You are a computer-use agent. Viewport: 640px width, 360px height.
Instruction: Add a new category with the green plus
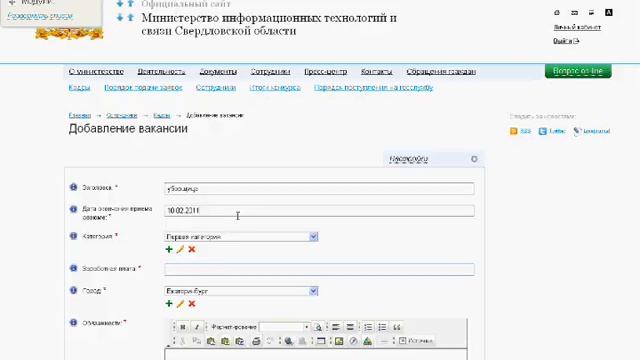point(169,249)
